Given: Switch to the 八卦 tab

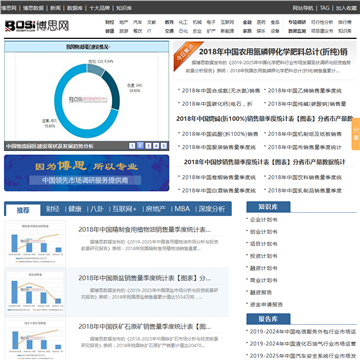Looking at the screenshot, I should pyautogui.click(x=97, y=209).
